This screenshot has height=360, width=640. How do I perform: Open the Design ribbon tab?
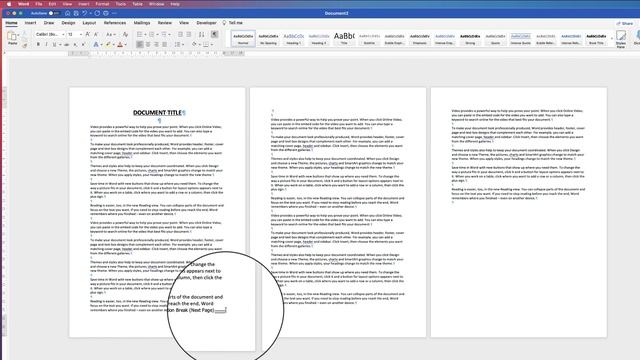(x=68, y=23)
